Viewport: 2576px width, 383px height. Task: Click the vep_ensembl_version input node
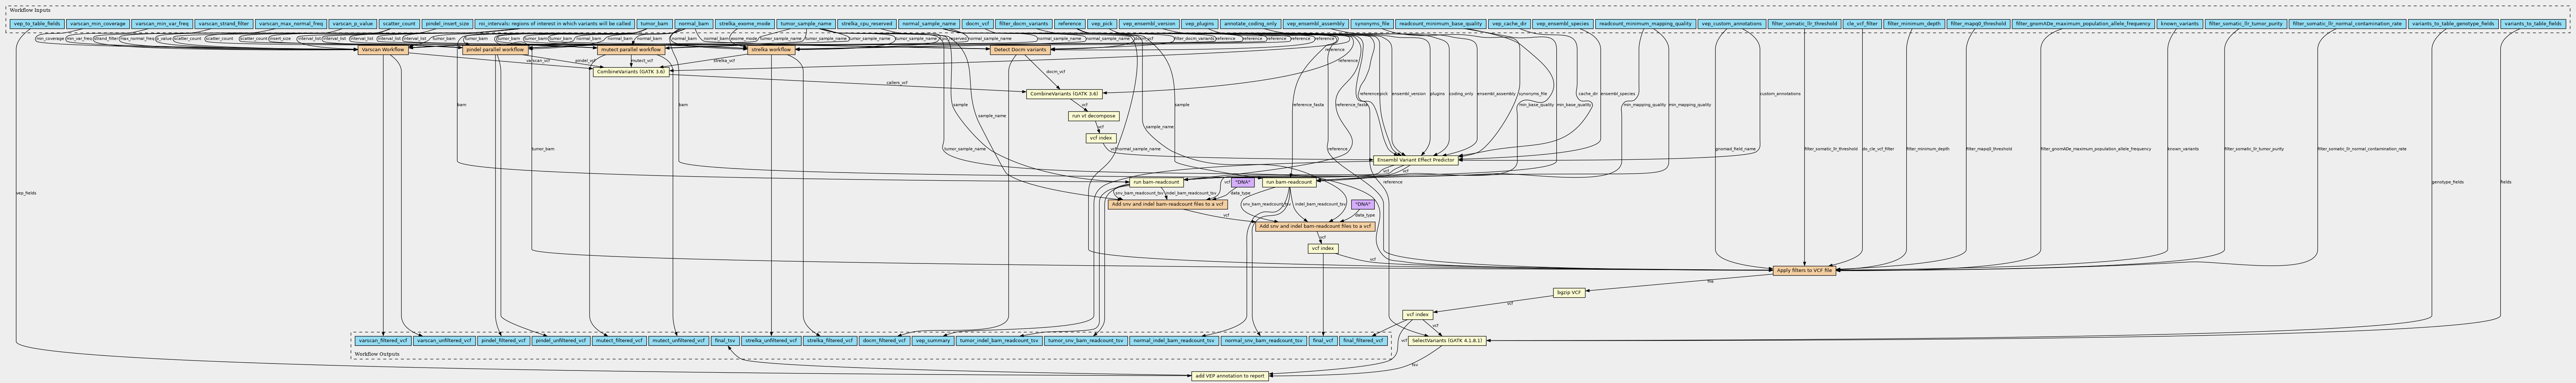pyautogui.click(x=1149, y=23)
